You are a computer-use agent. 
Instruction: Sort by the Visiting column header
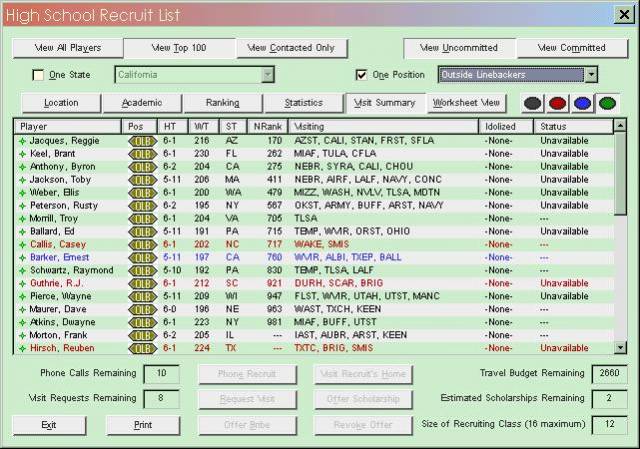383,127
